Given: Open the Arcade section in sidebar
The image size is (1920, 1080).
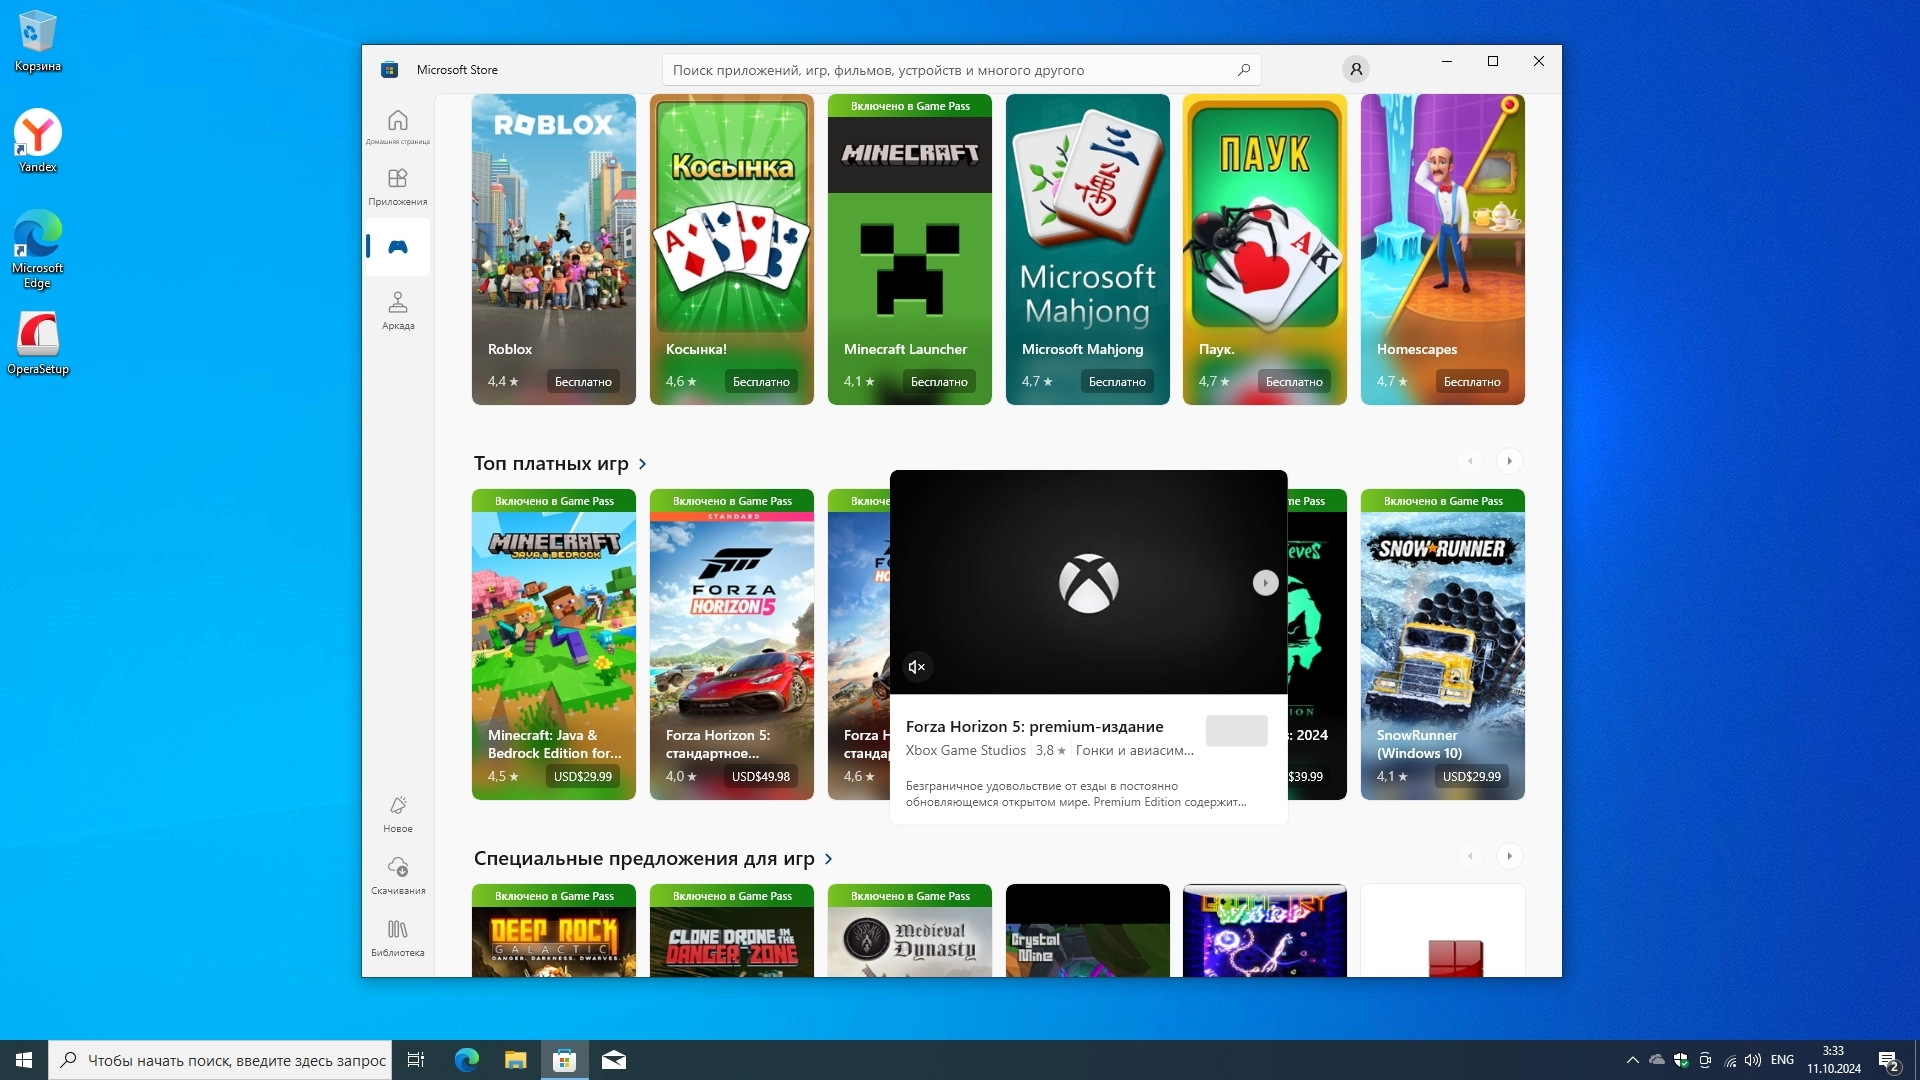Looking at the screenshot, I should coord(398,309).
